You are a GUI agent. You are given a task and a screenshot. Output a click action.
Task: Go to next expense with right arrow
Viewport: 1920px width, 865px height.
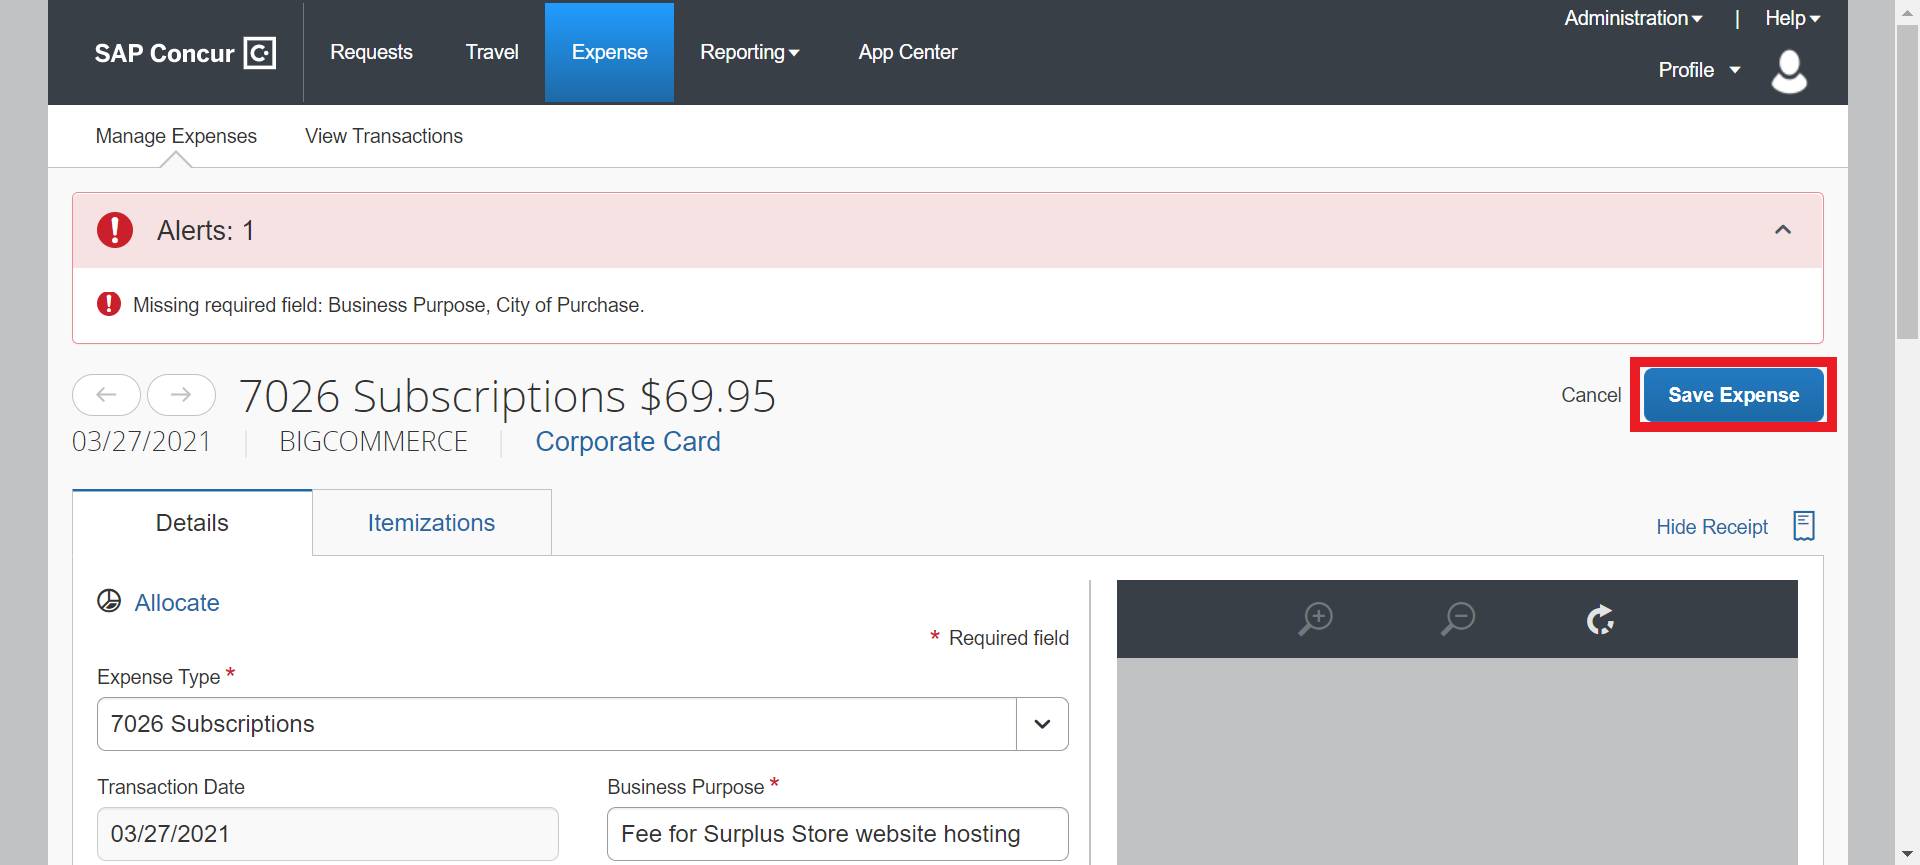[x=181, y=395]
